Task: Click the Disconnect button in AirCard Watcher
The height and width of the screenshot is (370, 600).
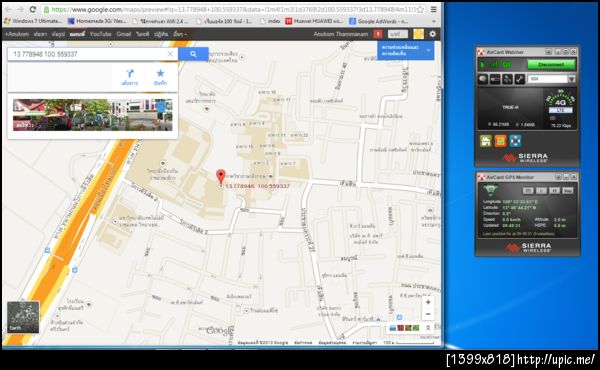Action: point(551,65)
